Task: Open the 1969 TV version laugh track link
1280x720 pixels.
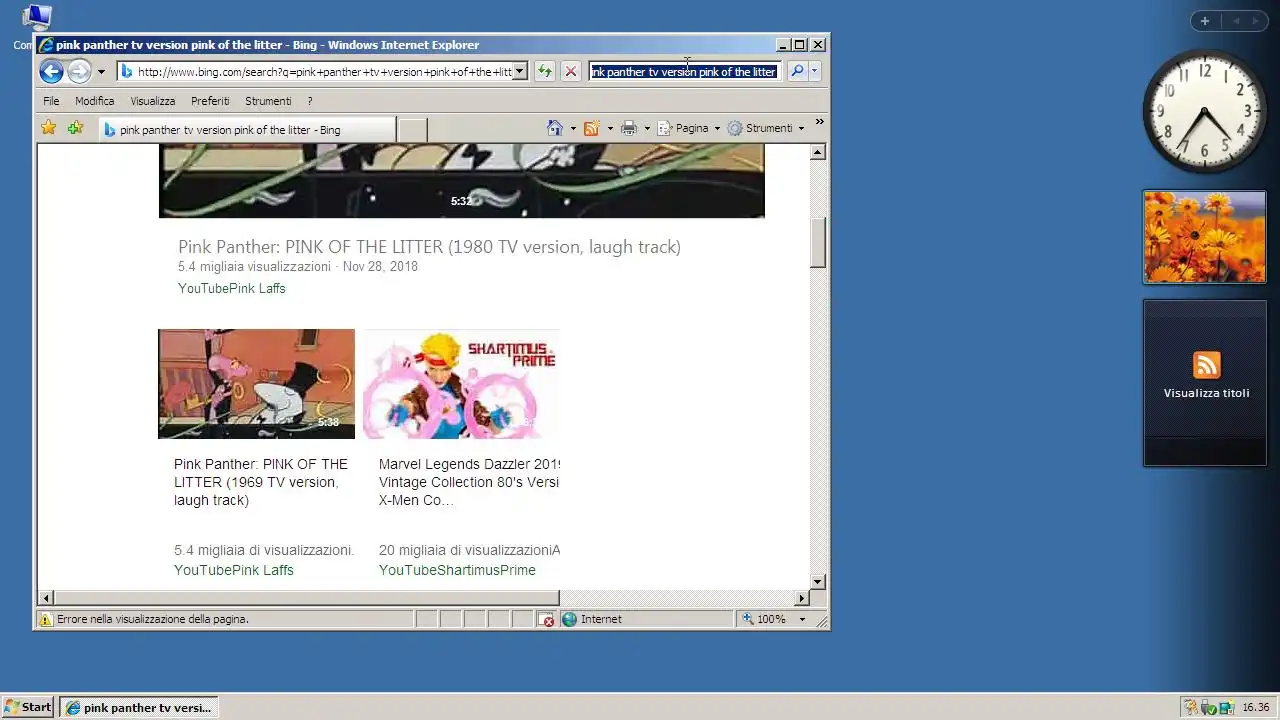Action: point(261,482)
